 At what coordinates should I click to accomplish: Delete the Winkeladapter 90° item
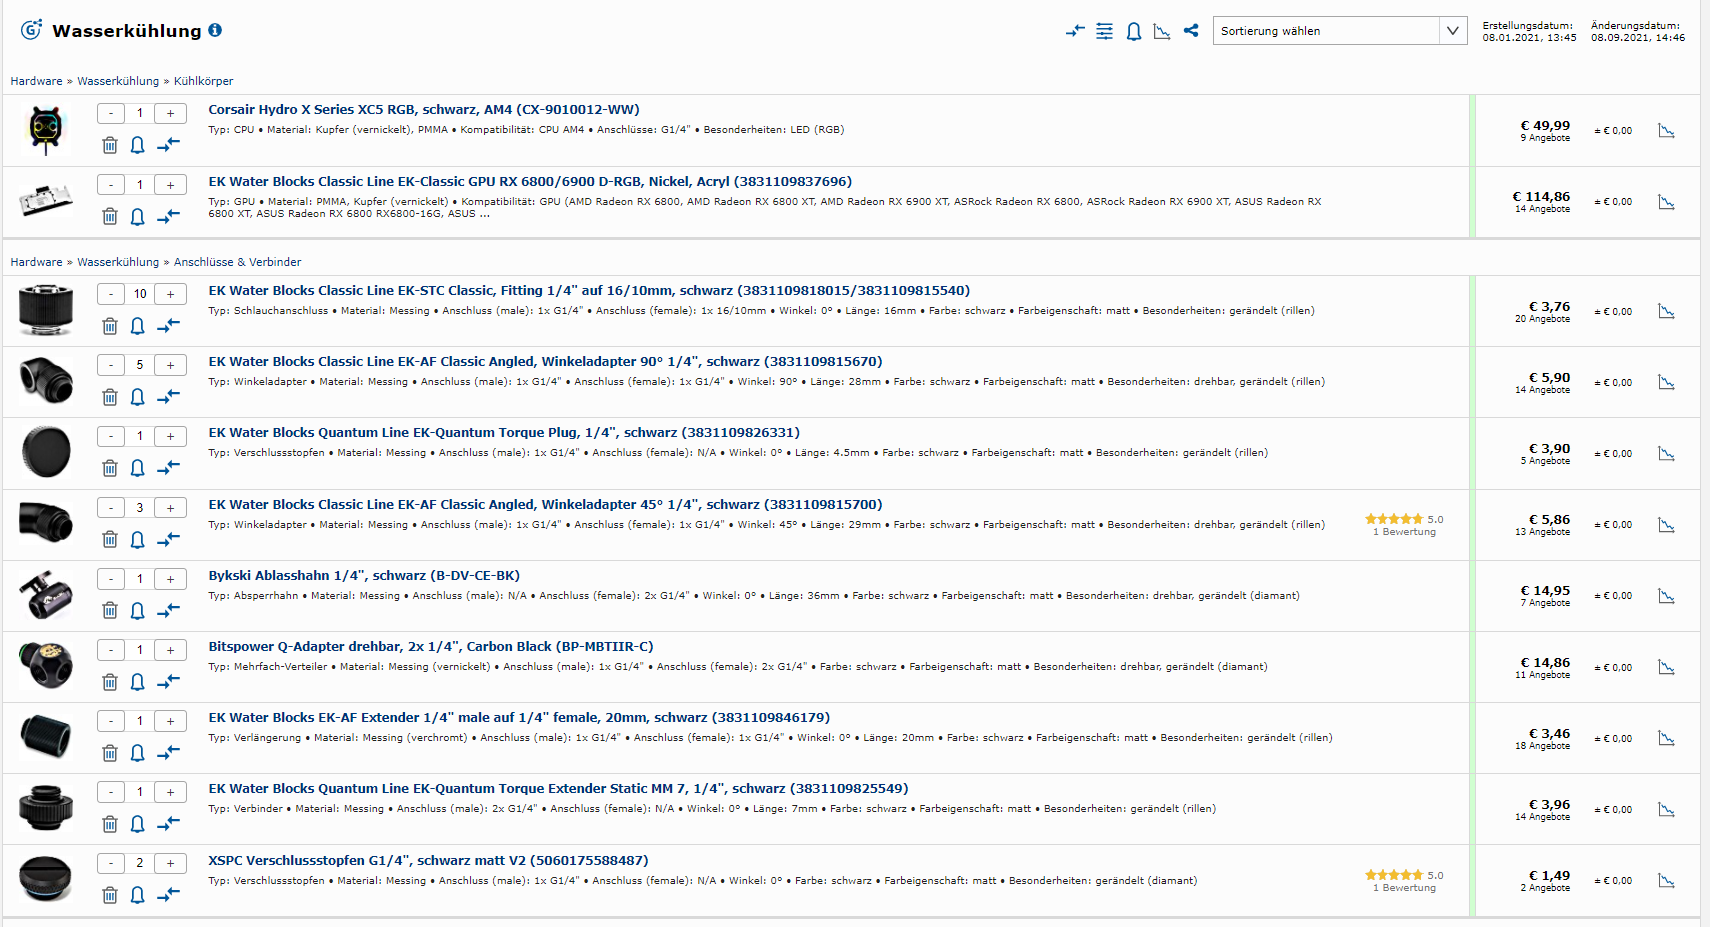(110, 397)
